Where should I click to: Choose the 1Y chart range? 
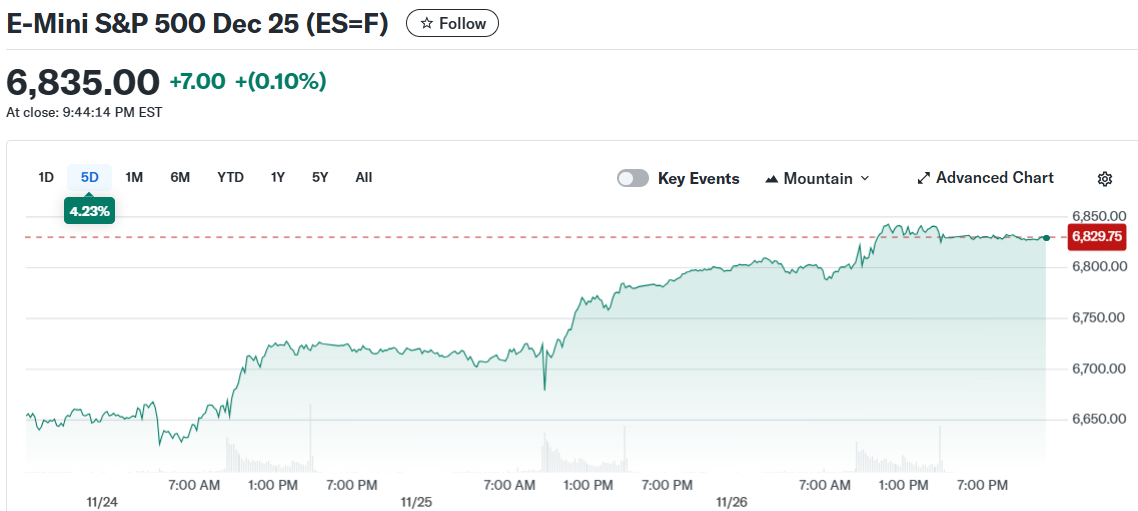(x=278, y=177)
